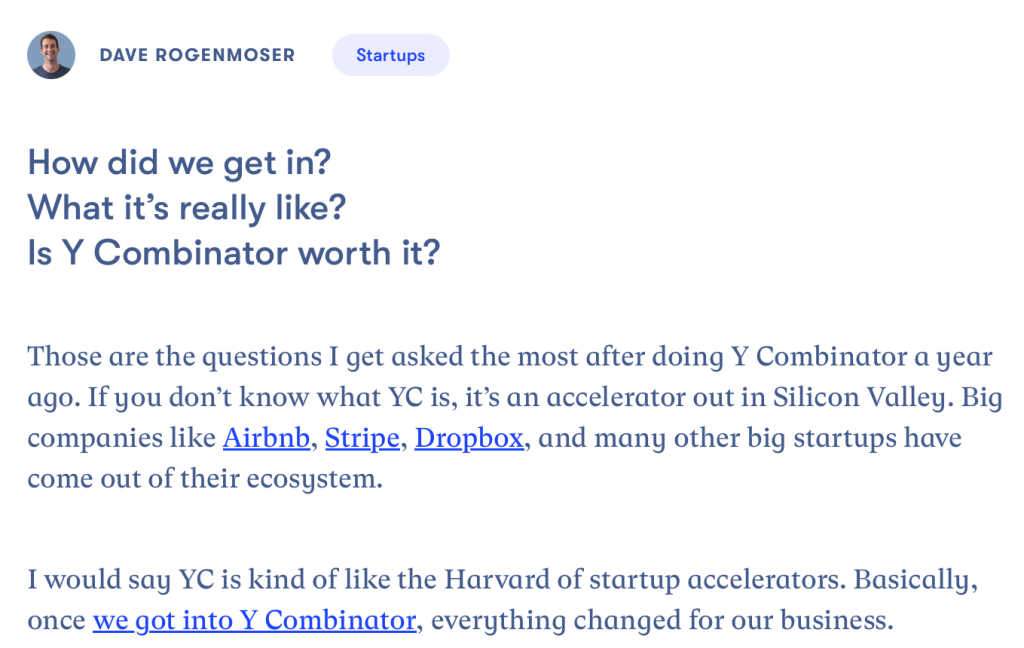Click Dave Rogenmoser's profile avatar photo

tap(51, 55)
